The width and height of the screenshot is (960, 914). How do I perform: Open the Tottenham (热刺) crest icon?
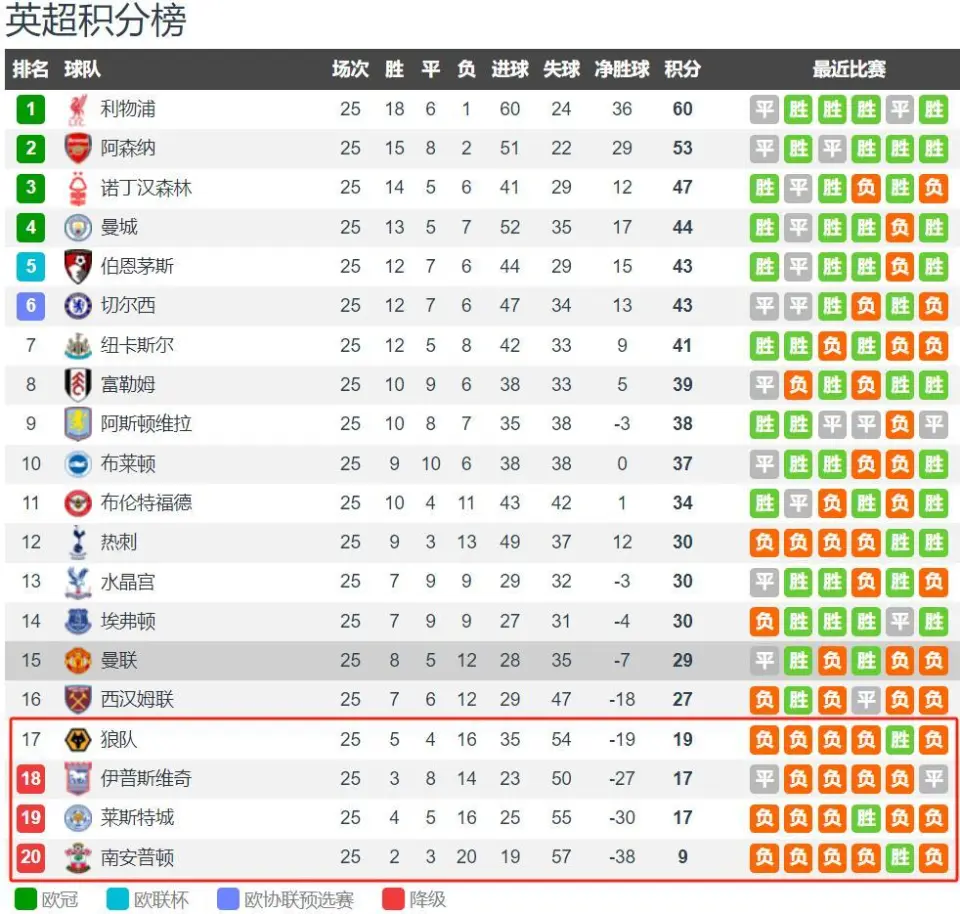78,542
